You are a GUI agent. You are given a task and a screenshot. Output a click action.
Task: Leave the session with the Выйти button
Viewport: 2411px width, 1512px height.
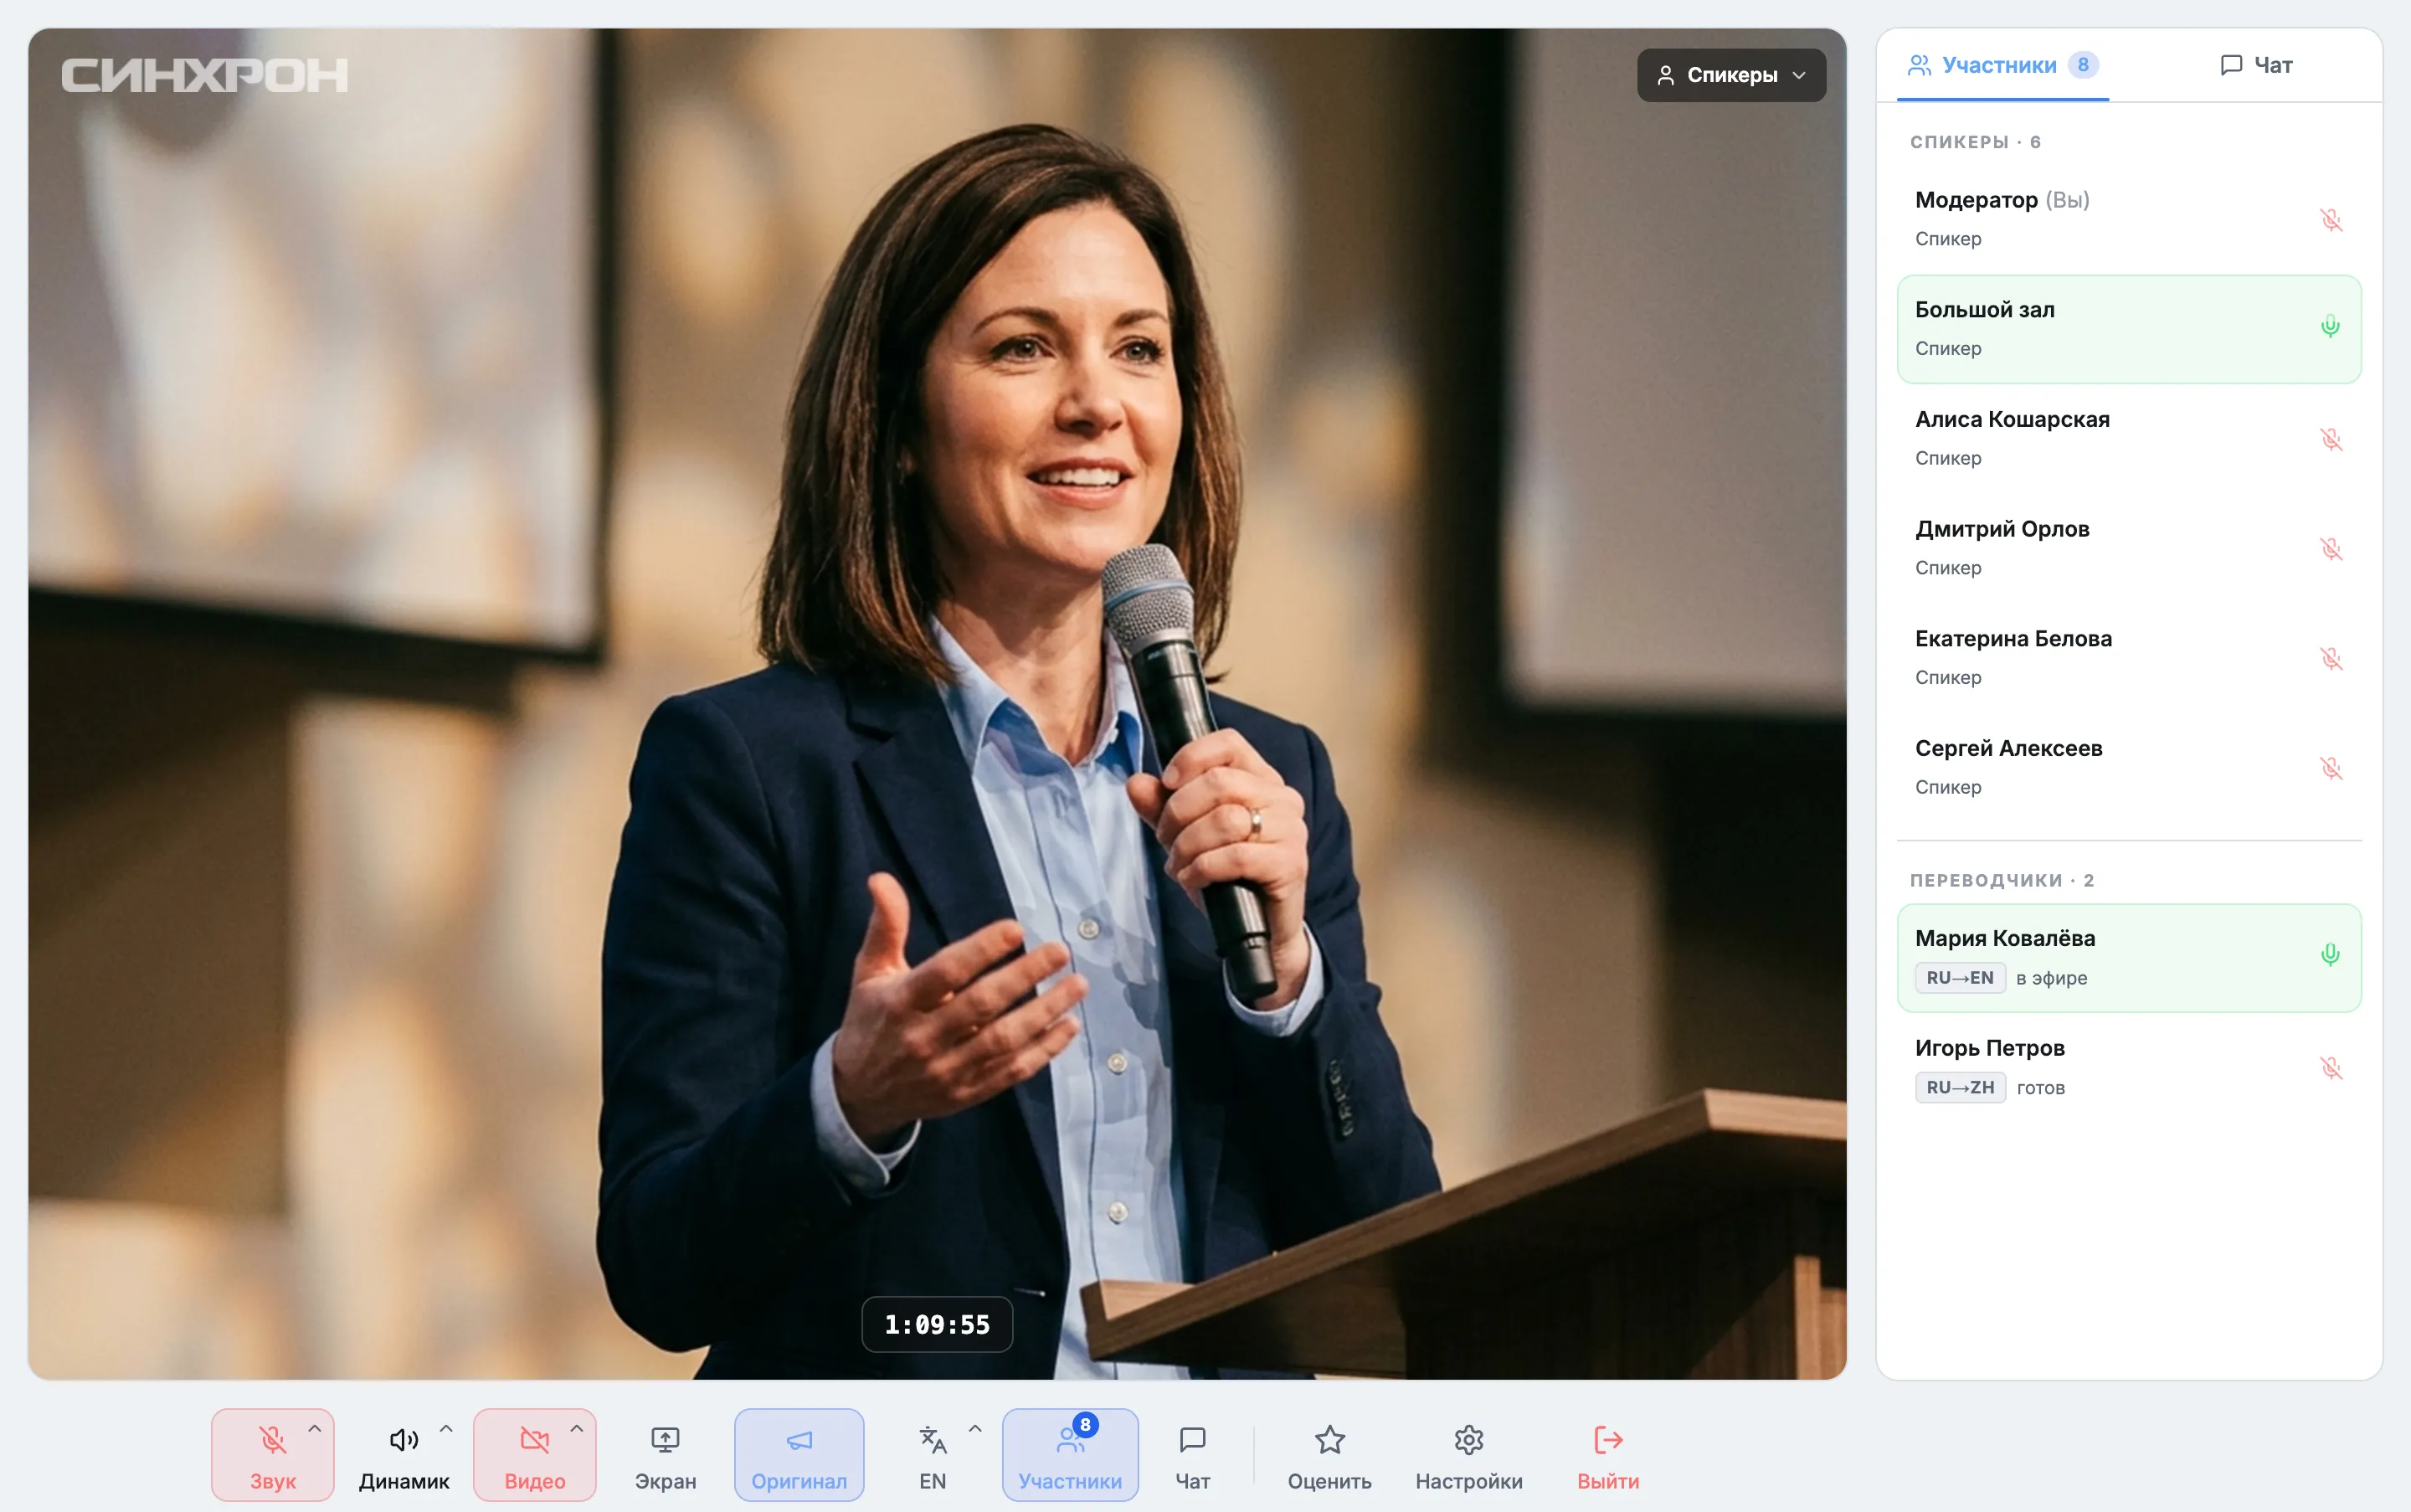(x=1607, y=1455)
